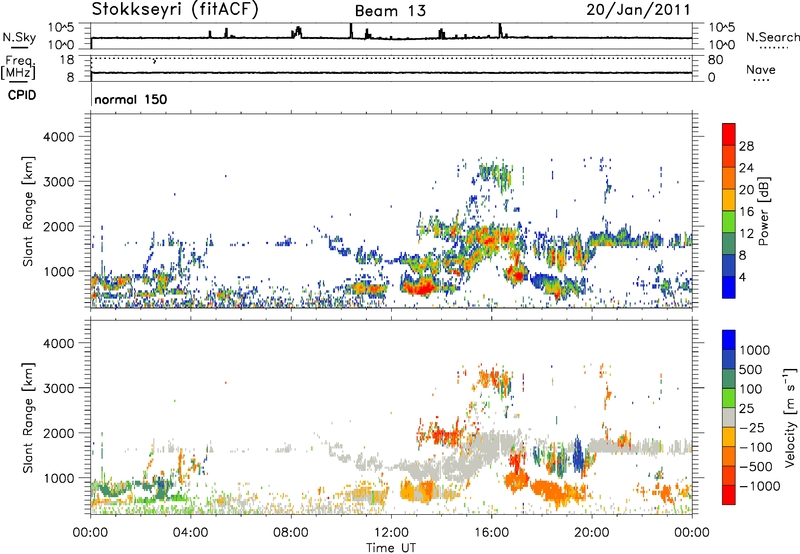This screenshot has height=554, width=800.
Task: Click the '20:00' time tick label
Action: tap(591, 533)
